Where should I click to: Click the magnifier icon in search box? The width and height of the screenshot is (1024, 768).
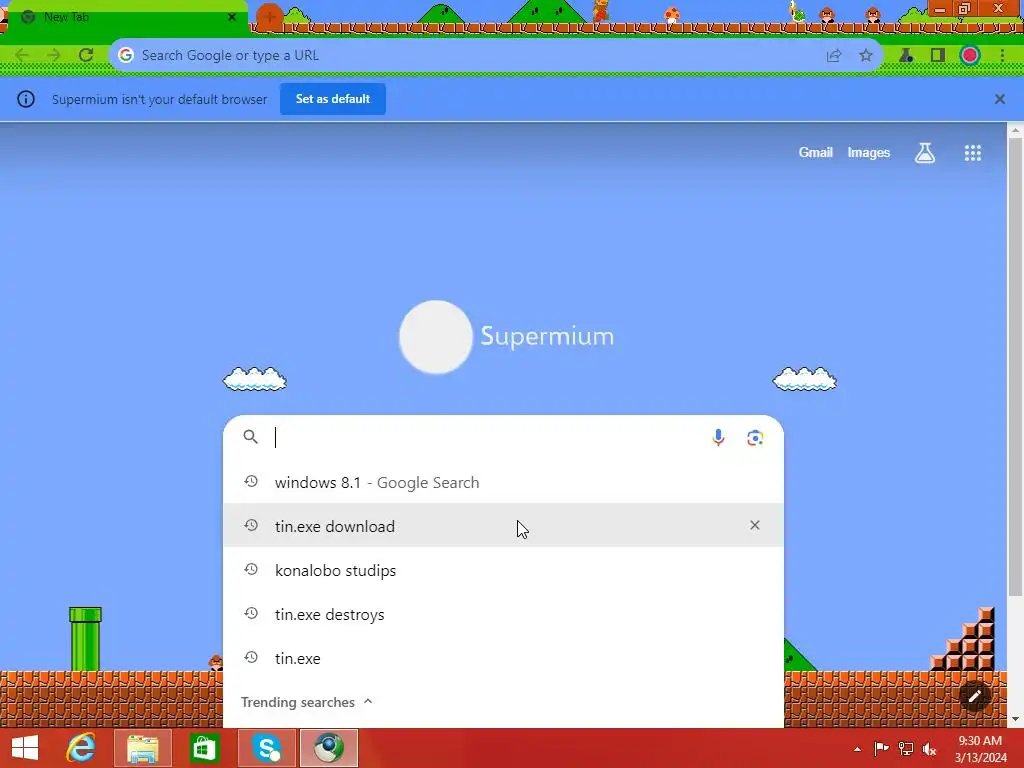coord(250,437)
